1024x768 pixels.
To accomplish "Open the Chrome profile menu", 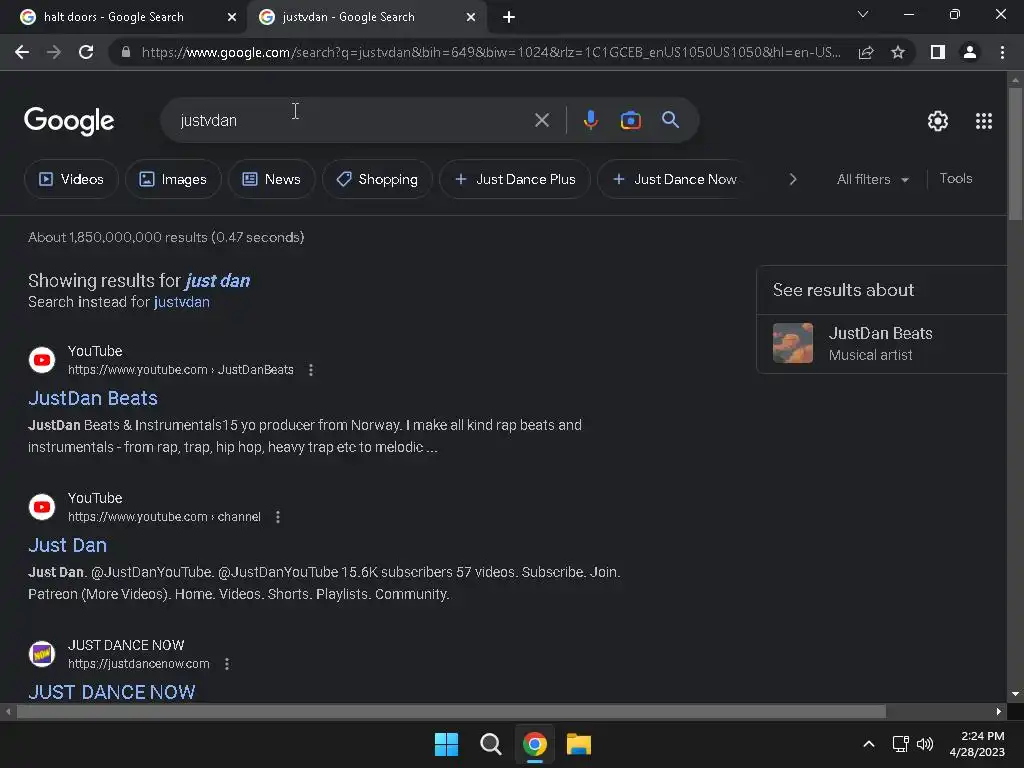I will [970, 52].
